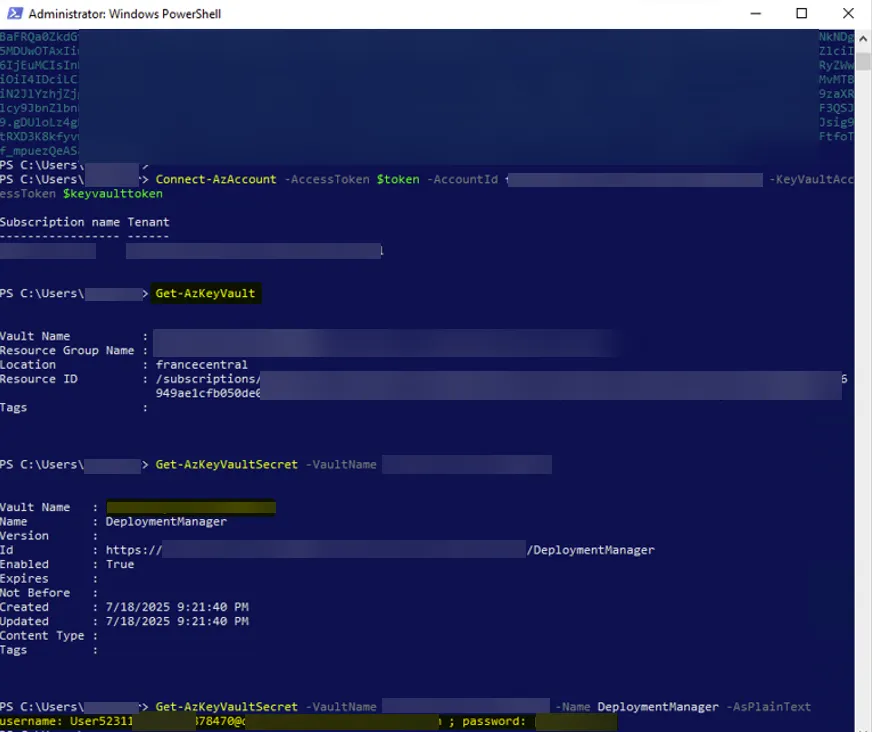This screenshot has width=872, height=732.
Task: Click the $token variable after -AccessToken
Action: [398, 180]
